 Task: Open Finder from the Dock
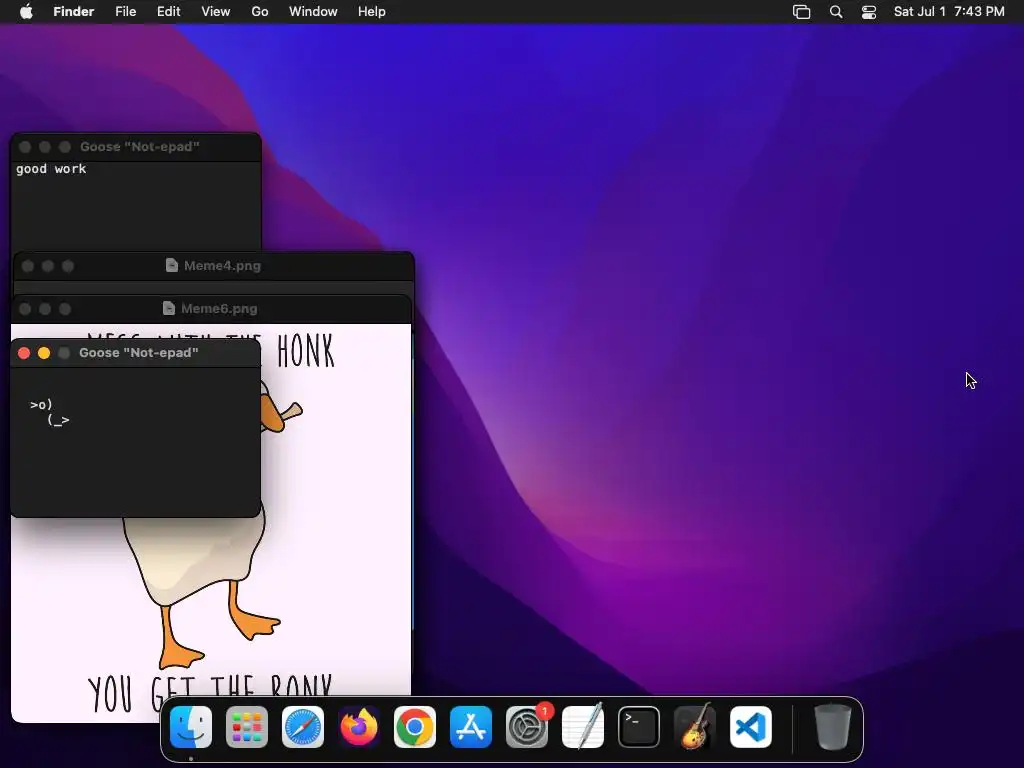click(x=191, y=727)
